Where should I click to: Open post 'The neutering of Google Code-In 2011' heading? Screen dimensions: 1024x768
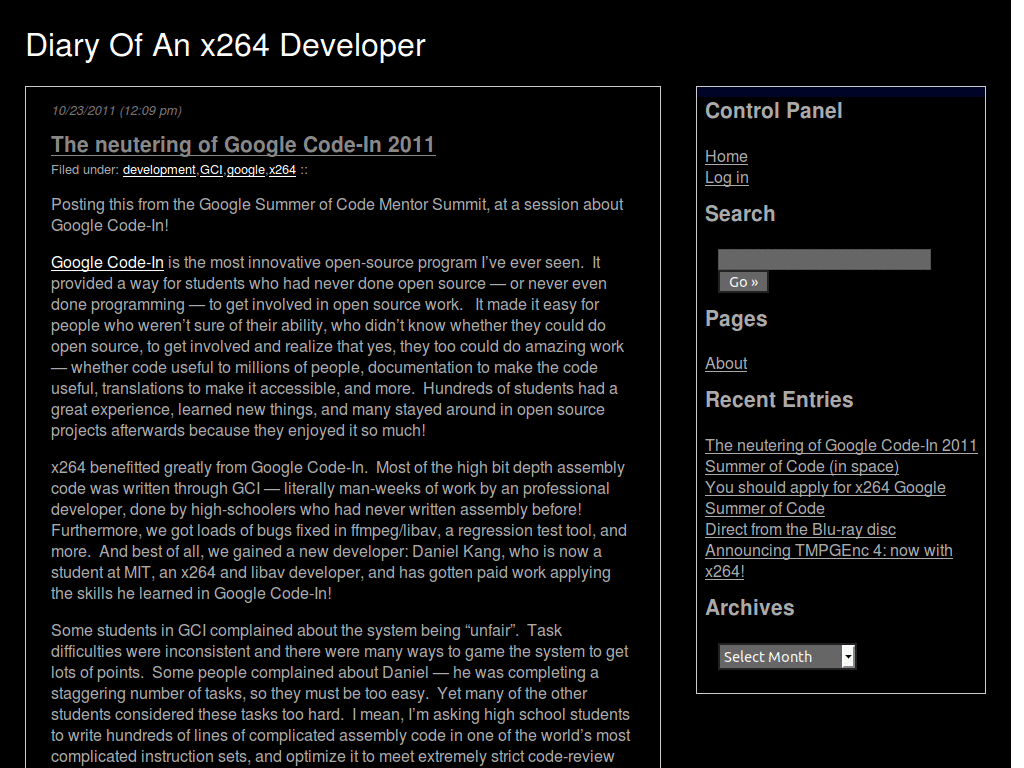pyautogui.click(x=243, y=144)
